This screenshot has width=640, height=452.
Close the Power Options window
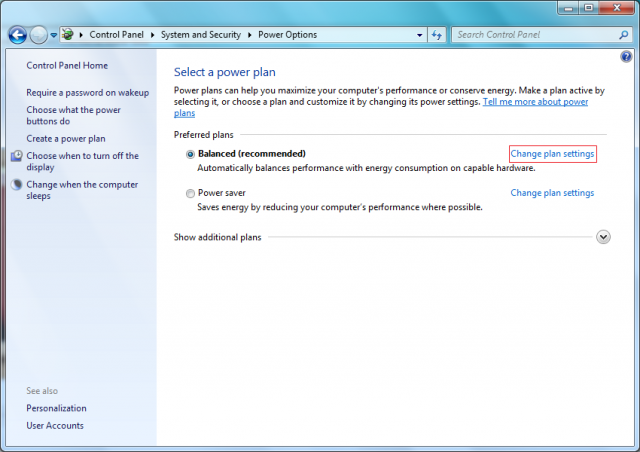tap(617, 8)
